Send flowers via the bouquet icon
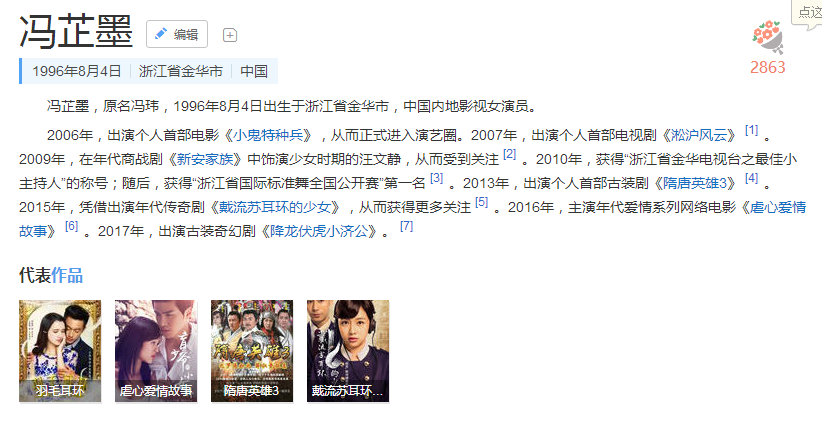The image size is (822, 423). (x=767, y=38)
